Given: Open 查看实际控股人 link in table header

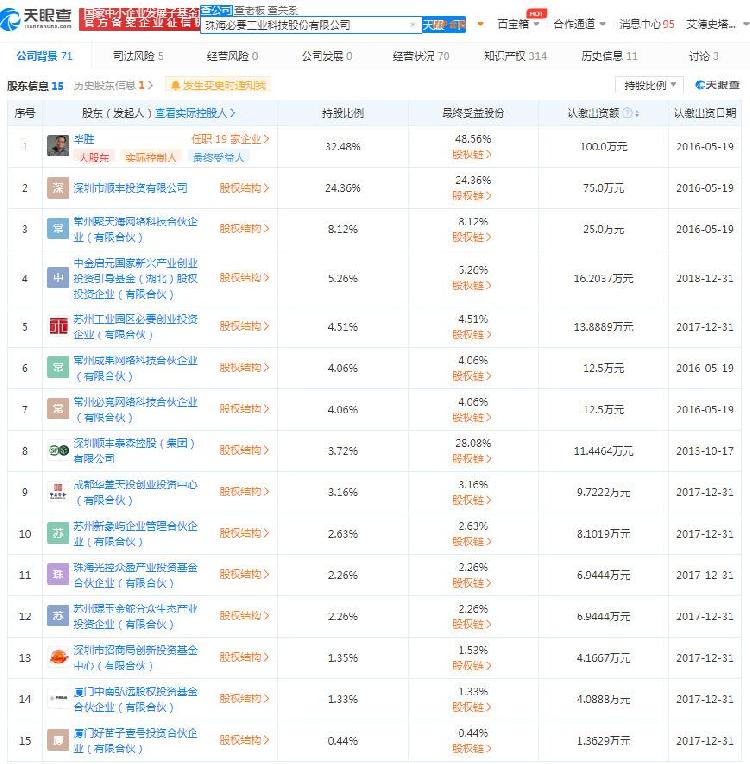Looking at the screenshot, I should 194,113.
